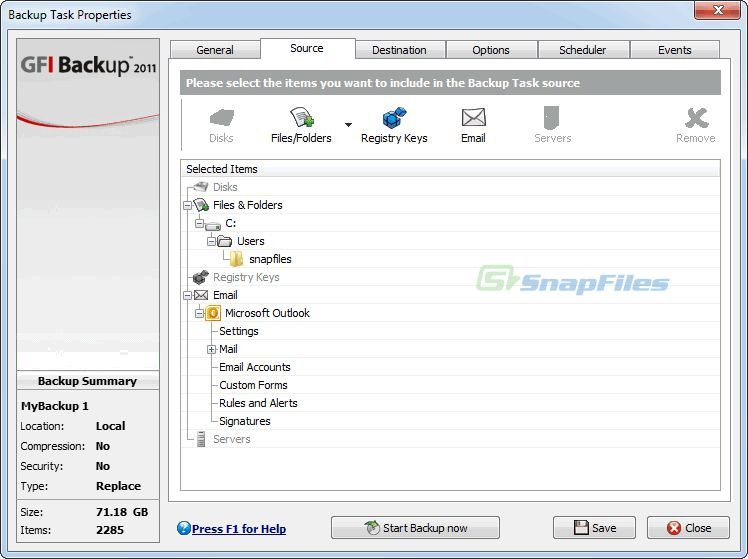Click the MyBackup 1 summary name
This screenshot has height=559, width=748.
coord(54,406)
